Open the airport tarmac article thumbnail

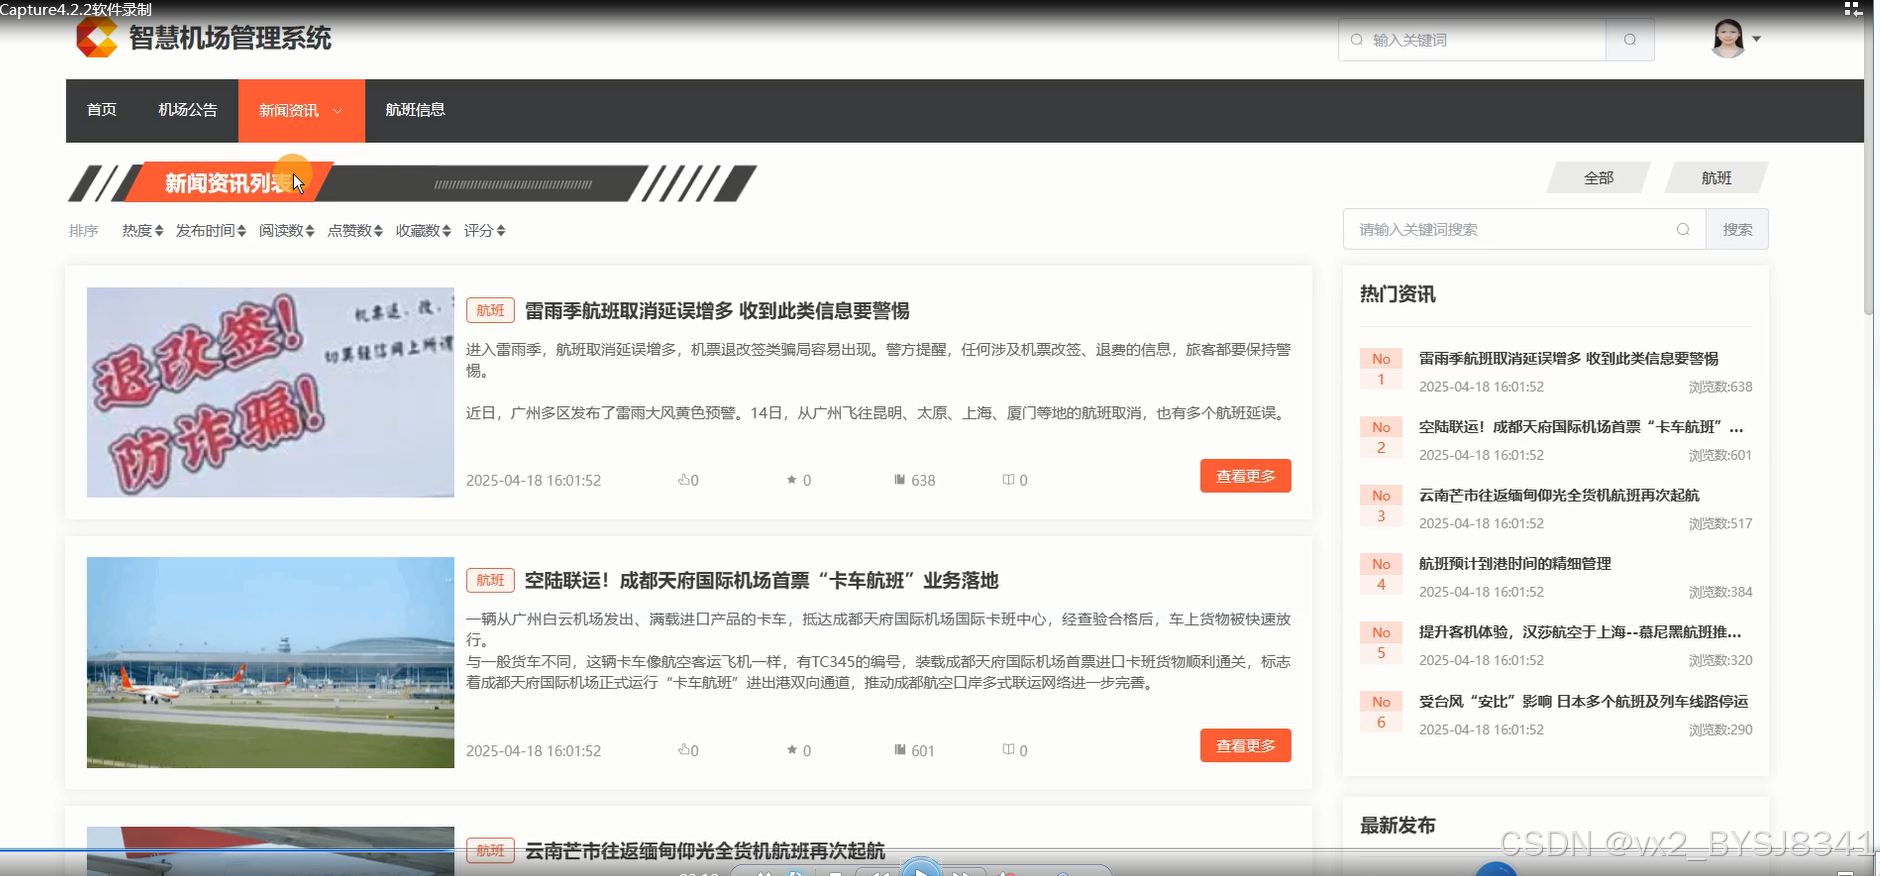270,662
